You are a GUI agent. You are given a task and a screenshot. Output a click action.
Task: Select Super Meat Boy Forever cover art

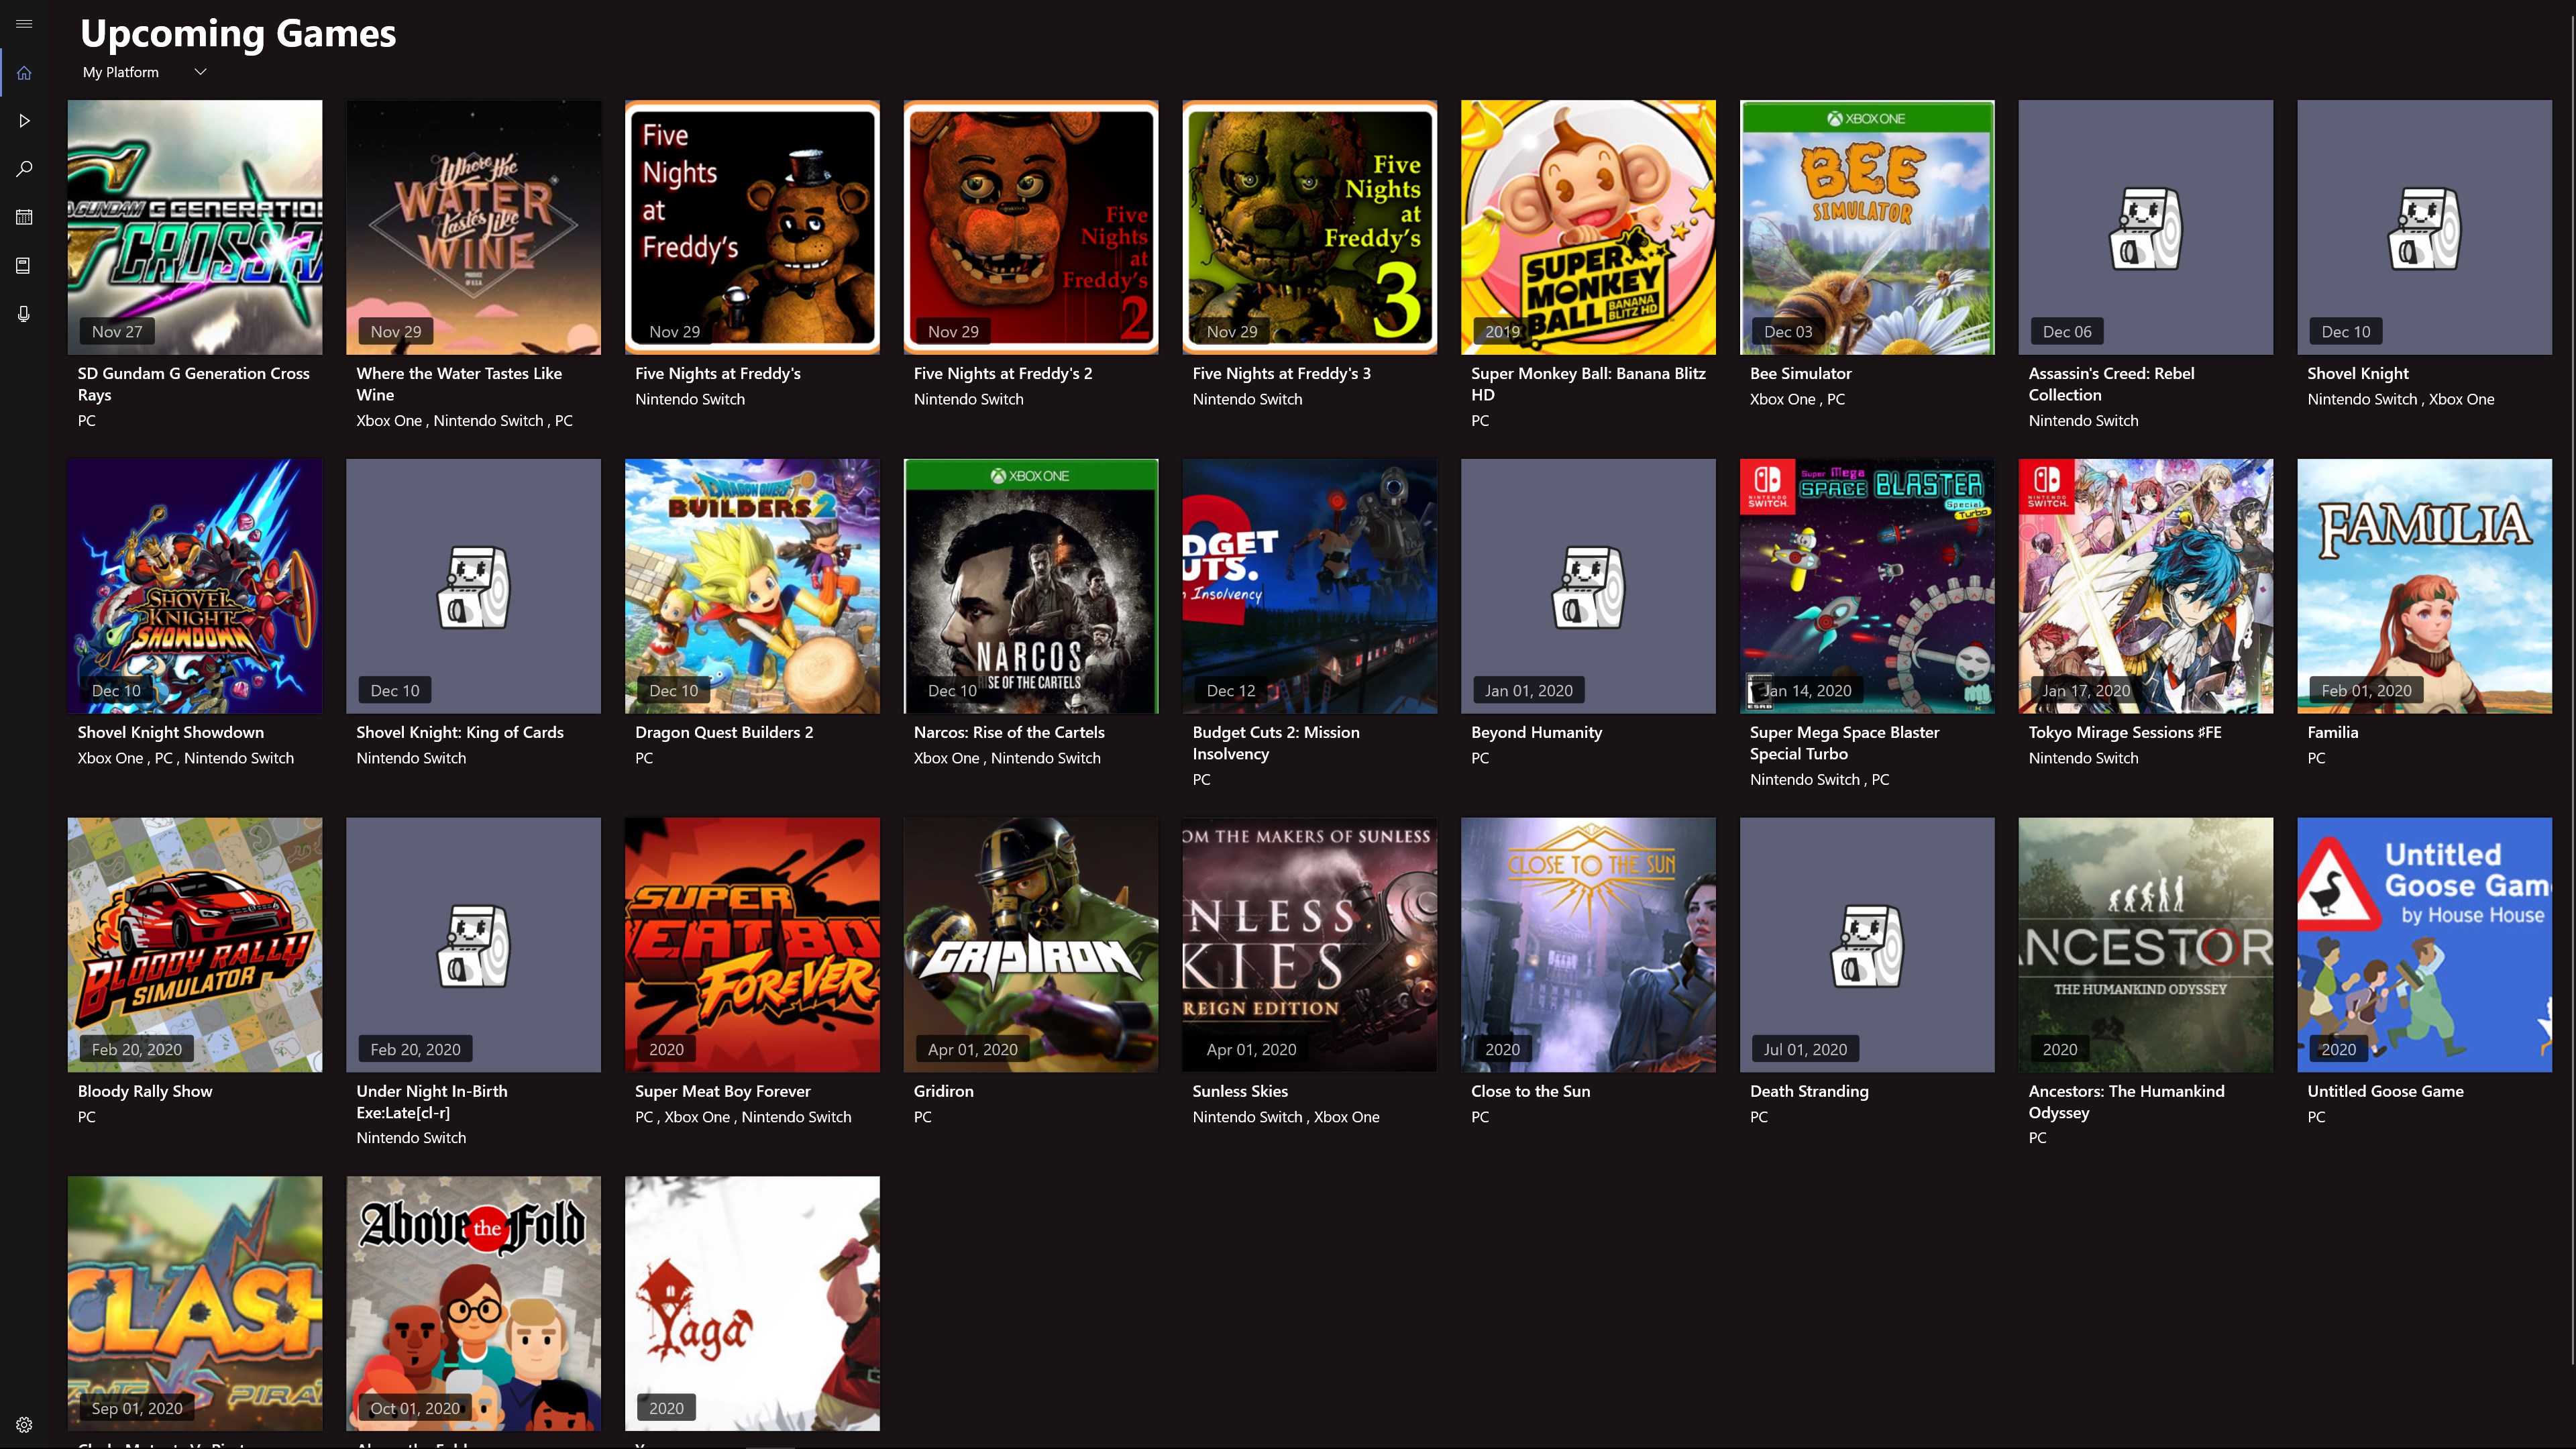752,945
